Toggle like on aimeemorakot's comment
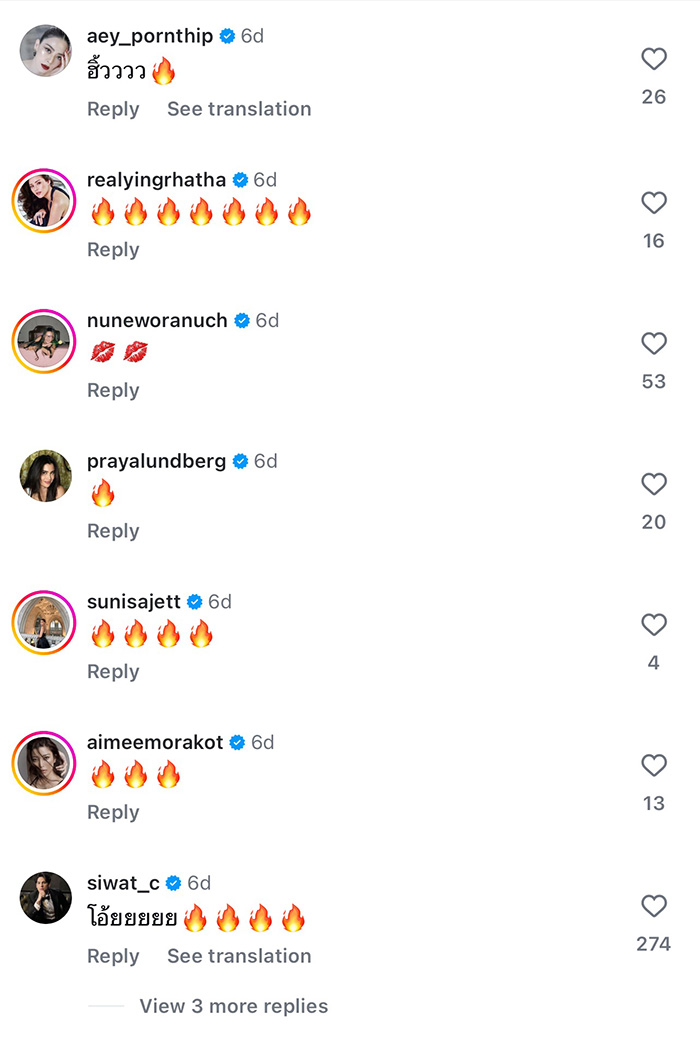The width and height of the screenshot is (700, 1045). (x=654, y=766)
